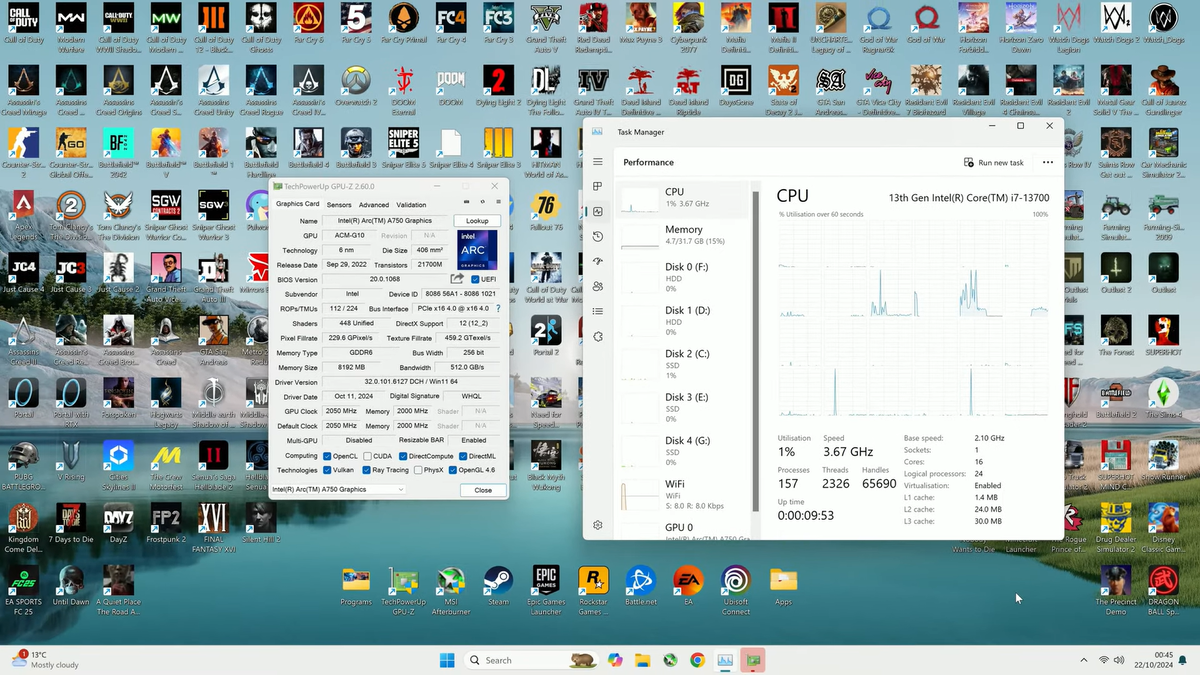Click Close button in GPU-Z
Image resolution: width=1200 pixels, height=675 pixels.
click(483, 490)
